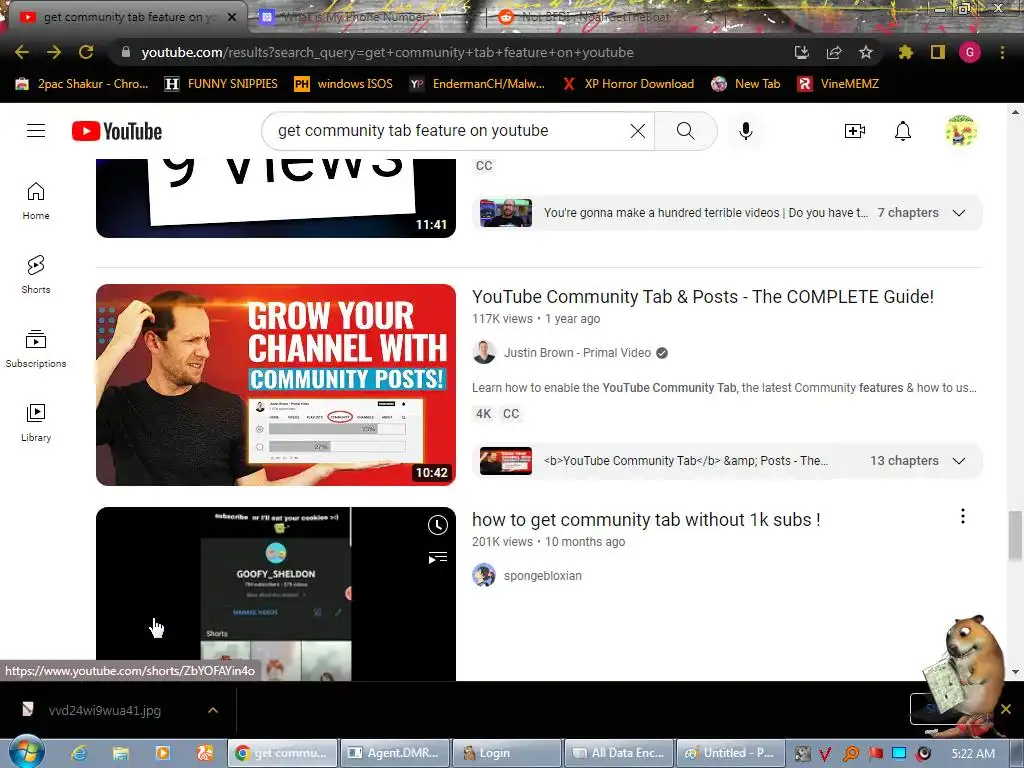Viewport: 1024px width, 768px height.
Task: Click the 9 views video thumbnail
Action: coord(276,198)
